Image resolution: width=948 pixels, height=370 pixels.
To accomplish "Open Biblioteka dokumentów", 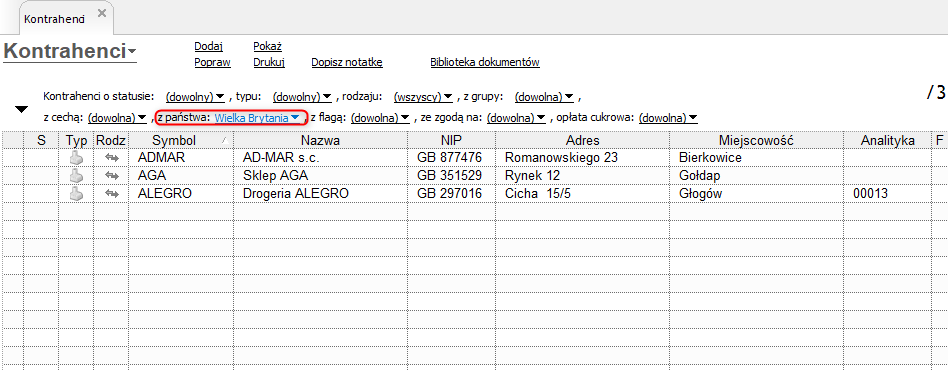I will pos(485,62).
